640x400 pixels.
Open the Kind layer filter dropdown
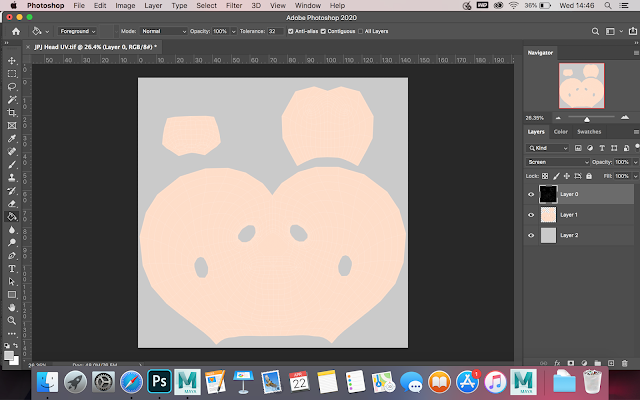click(x=547, y=148)
